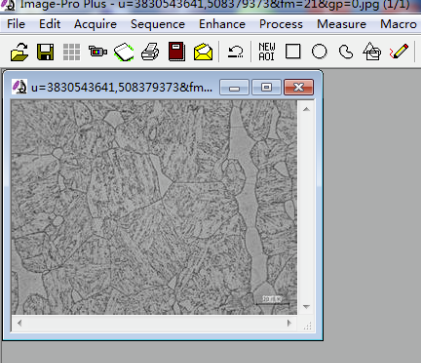The width and height of the screenshot is (421, 363).
Task: Click the Image-Pro Plus application title icon
Action: 7,5
